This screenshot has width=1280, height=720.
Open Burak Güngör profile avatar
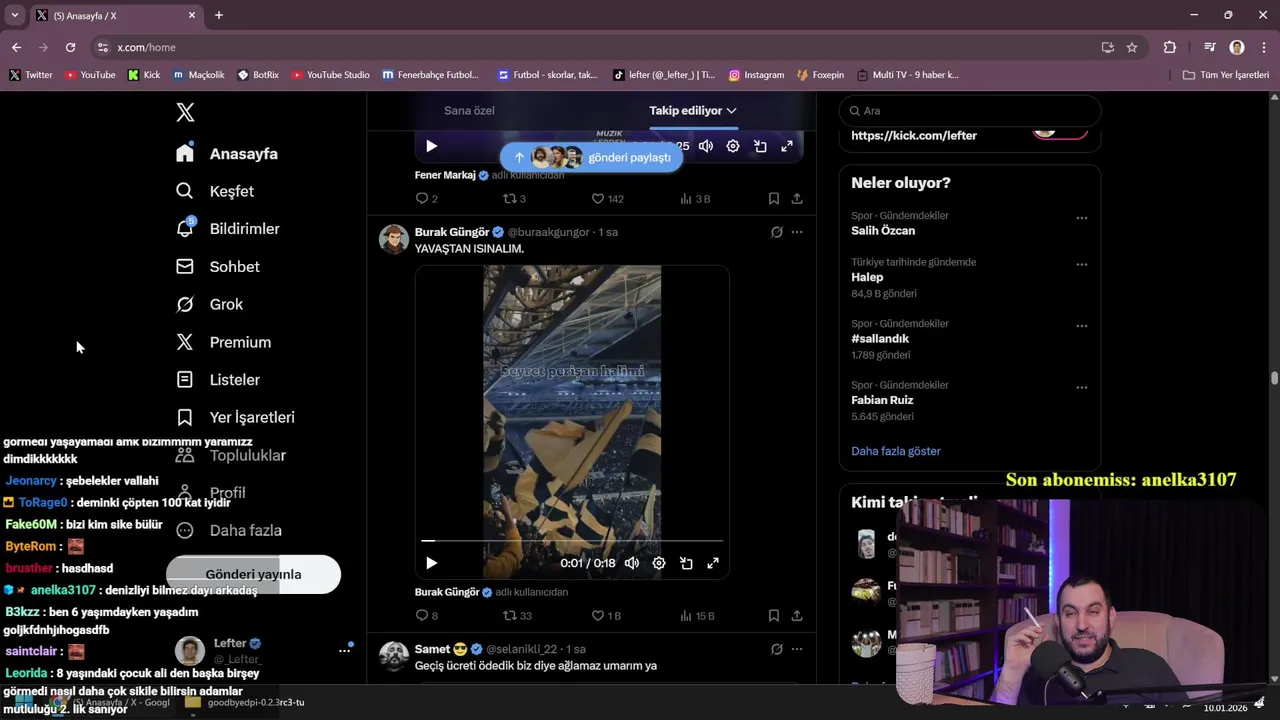pyautogui.click(x=394, y=240)
